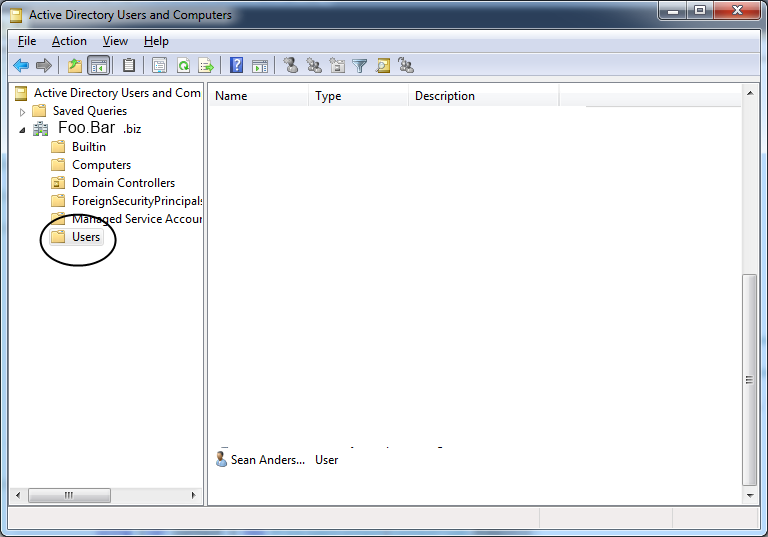Toggle the Show/Hide Action Pane button
Image resolution: width=768 pixels, height=537 pixels.
pos(260,66)
